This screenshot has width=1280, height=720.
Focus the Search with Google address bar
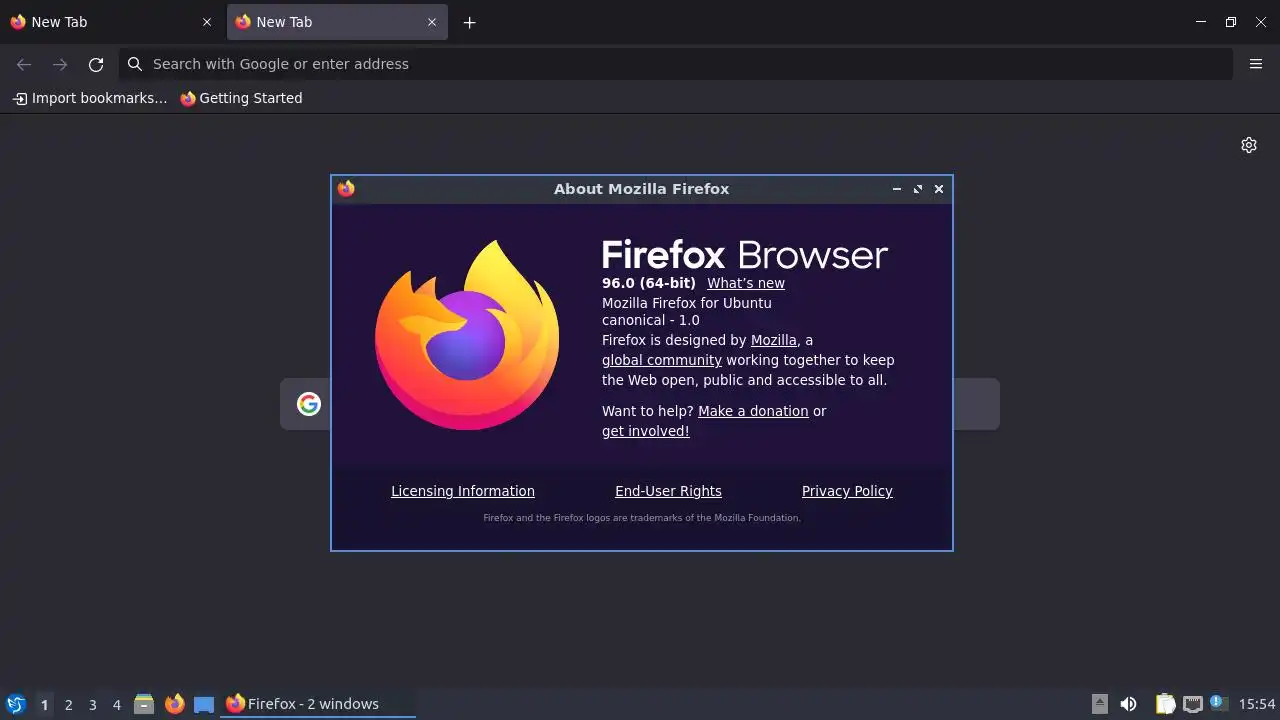[x=676, y=64]
